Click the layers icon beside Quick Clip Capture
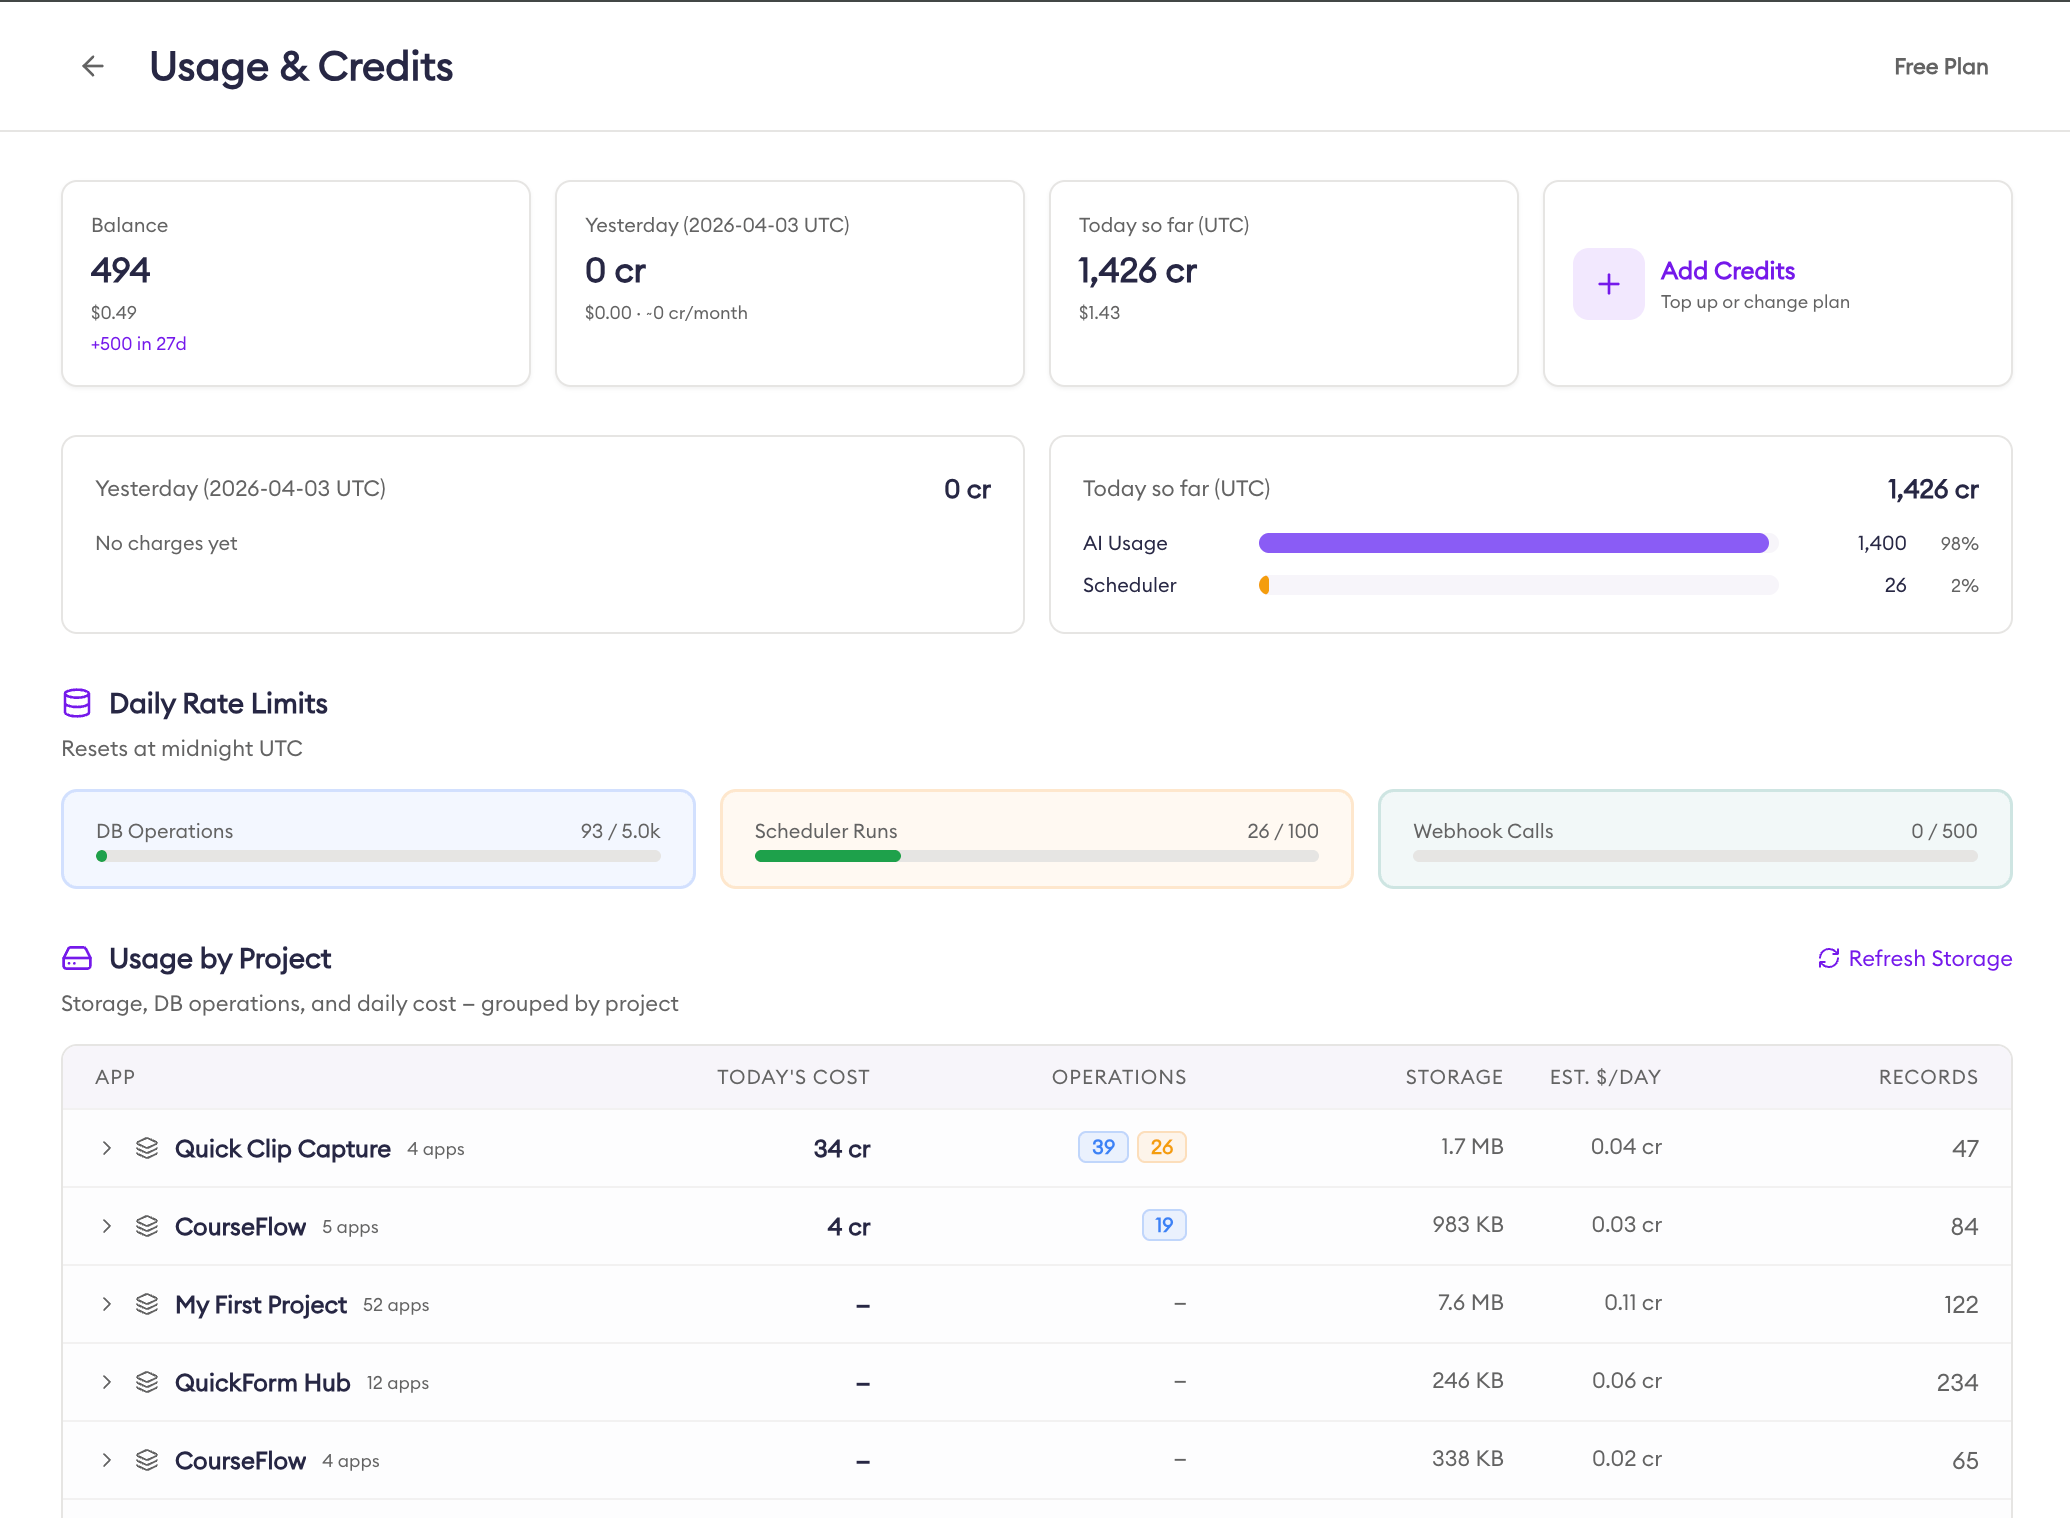This screenshot has width=2070, height=1518. [x=147, y=1148]
